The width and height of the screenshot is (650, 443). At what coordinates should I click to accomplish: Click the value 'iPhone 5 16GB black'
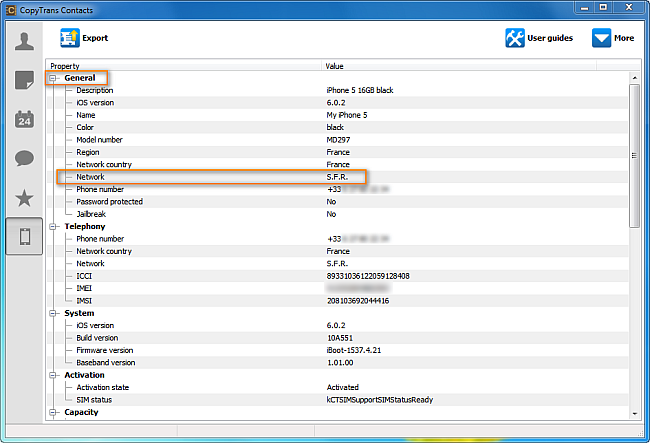click(359, 90)
